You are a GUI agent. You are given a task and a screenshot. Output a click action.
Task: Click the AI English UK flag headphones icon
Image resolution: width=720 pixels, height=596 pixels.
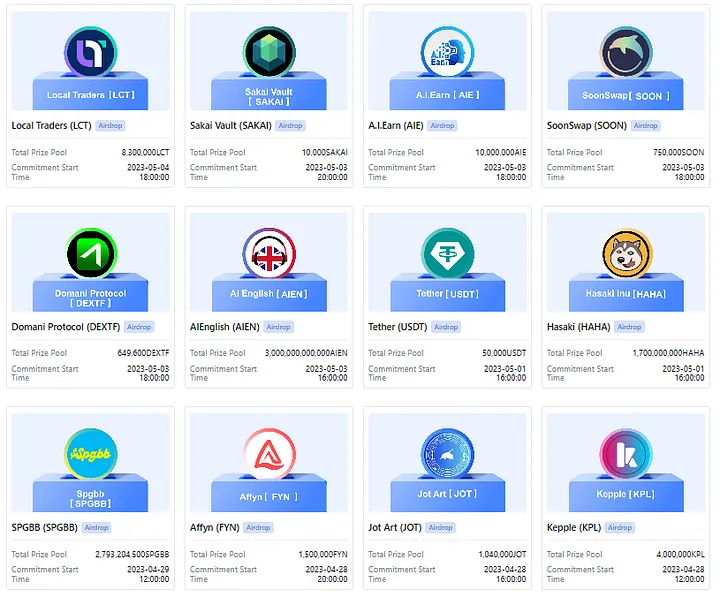tap(269, 253)
